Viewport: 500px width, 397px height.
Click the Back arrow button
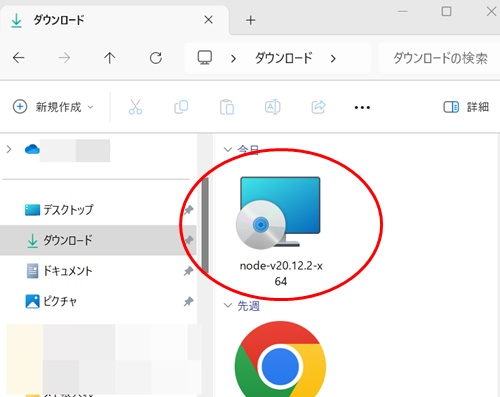coord(18,58)
